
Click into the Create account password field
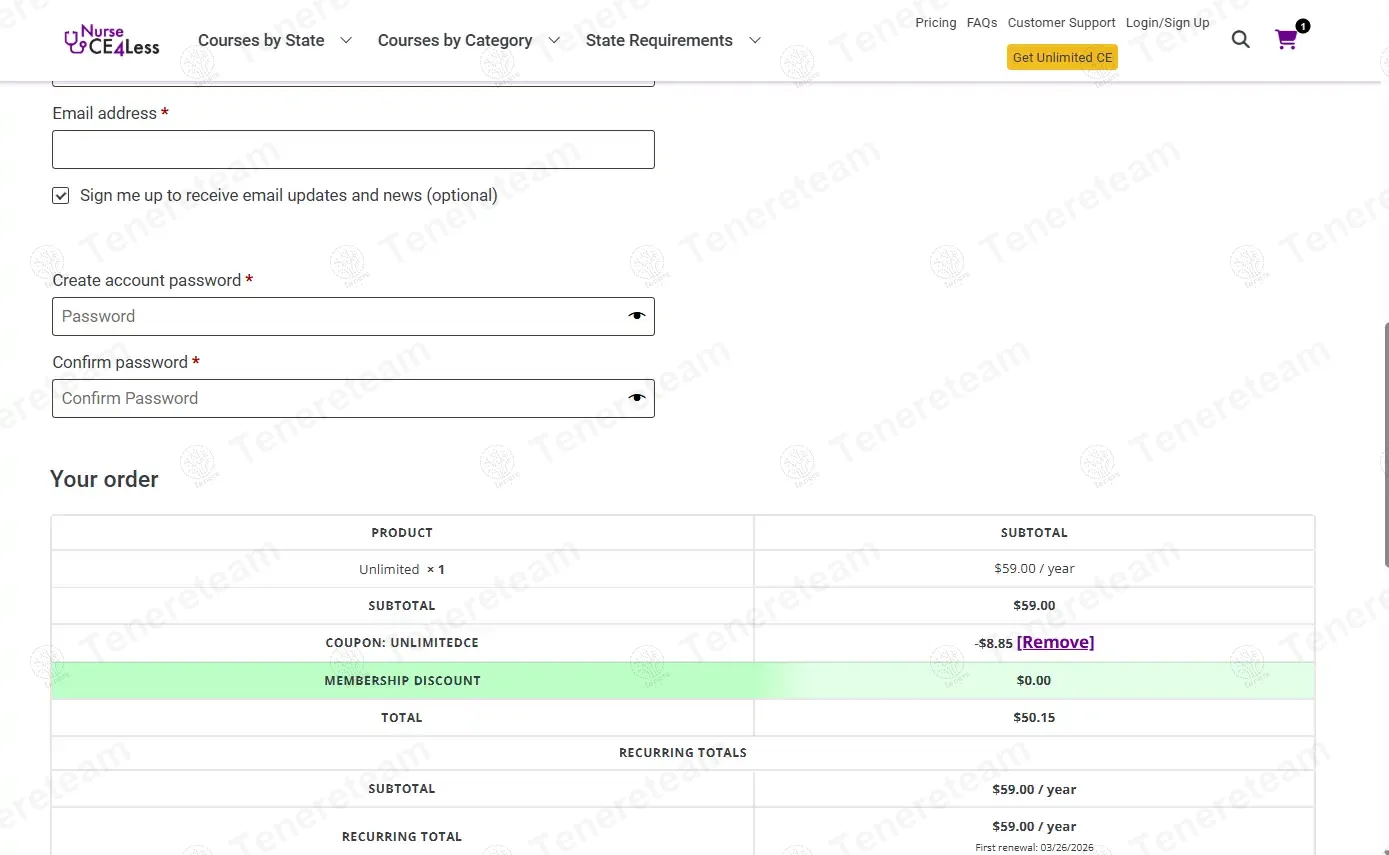coord(335,316)
